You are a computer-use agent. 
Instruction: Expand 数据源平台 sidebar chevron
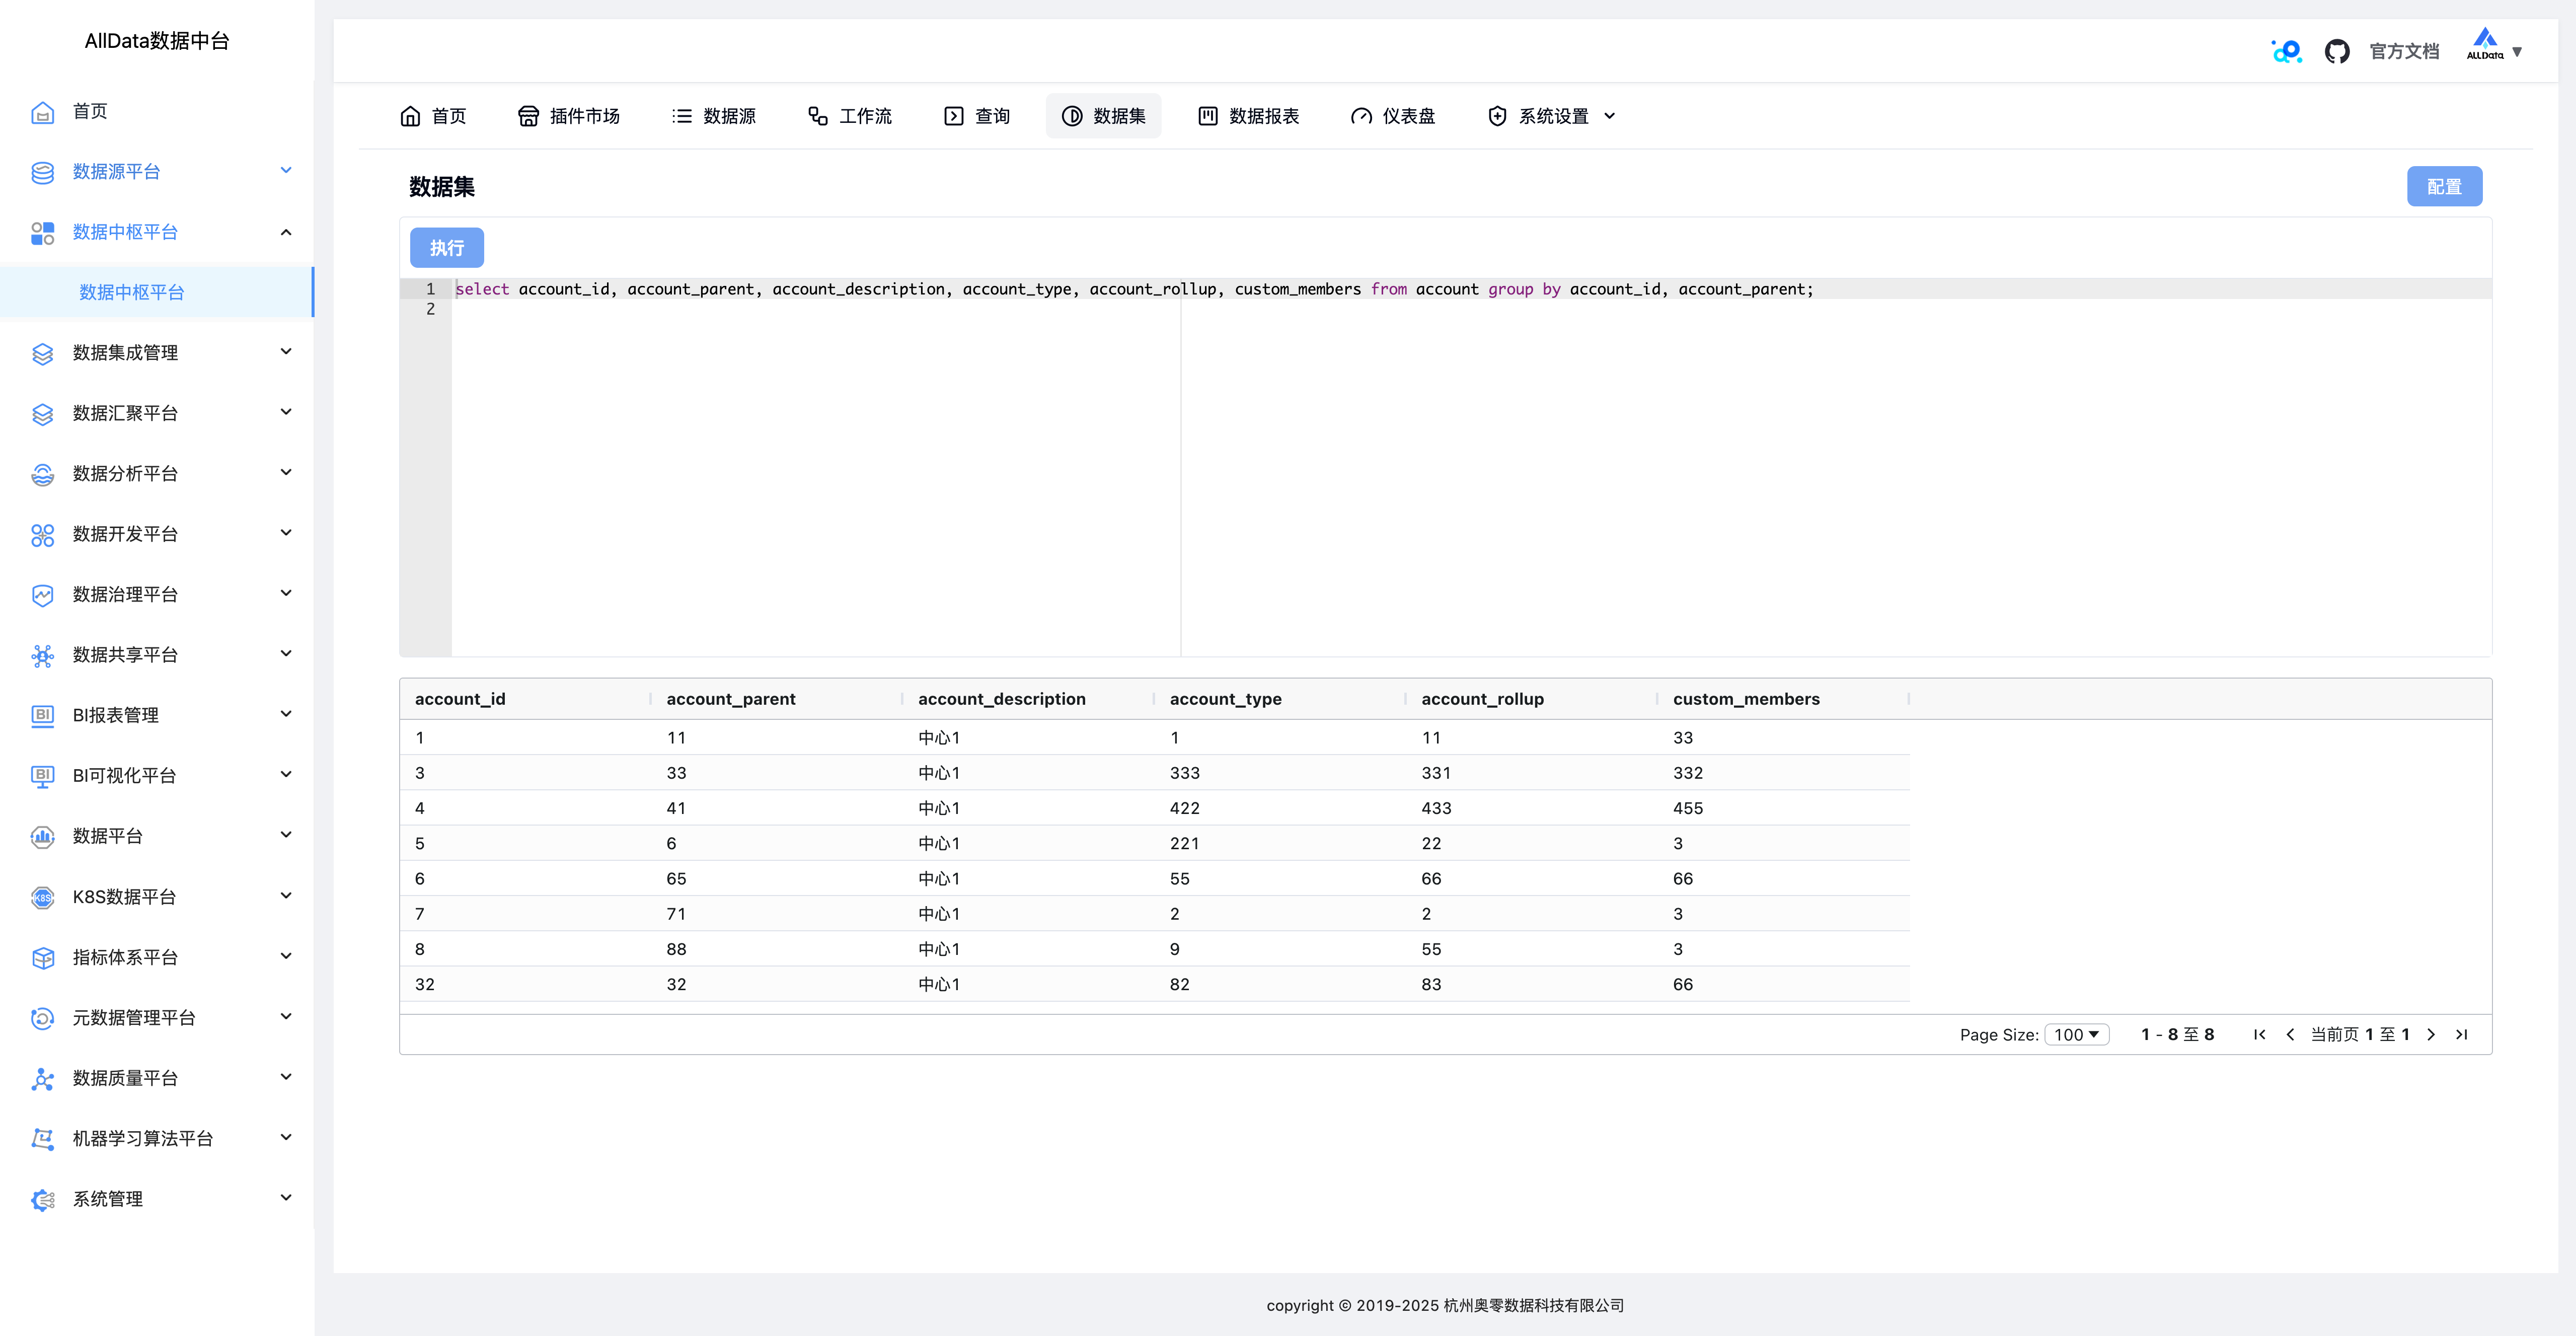(286, 171)
